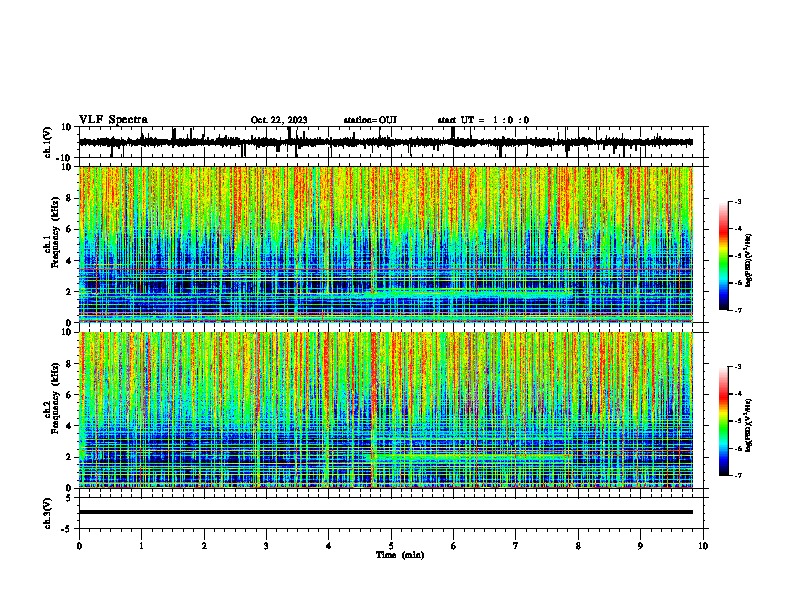The image size is (792, 612).
Task: Click the "Time (min)" x-axis label
Action: click(400, 555)
